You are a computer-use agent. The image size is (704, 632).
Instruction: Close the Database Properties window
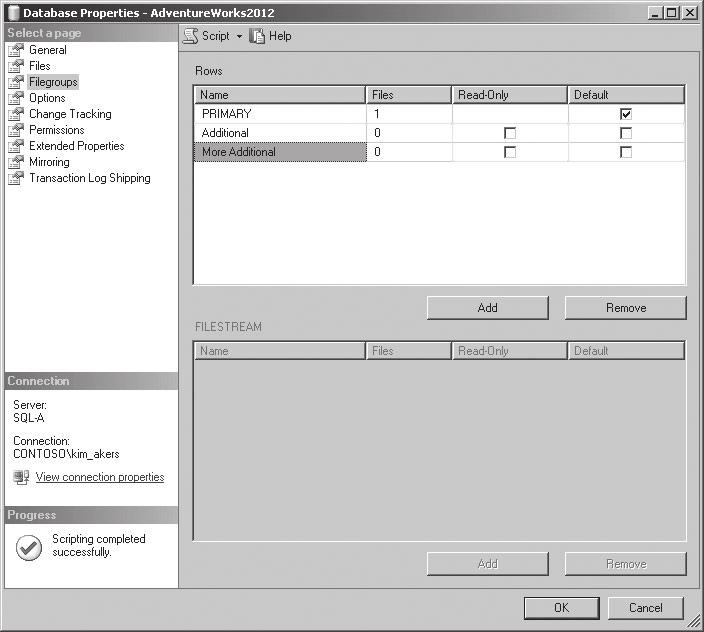(689, 13)
